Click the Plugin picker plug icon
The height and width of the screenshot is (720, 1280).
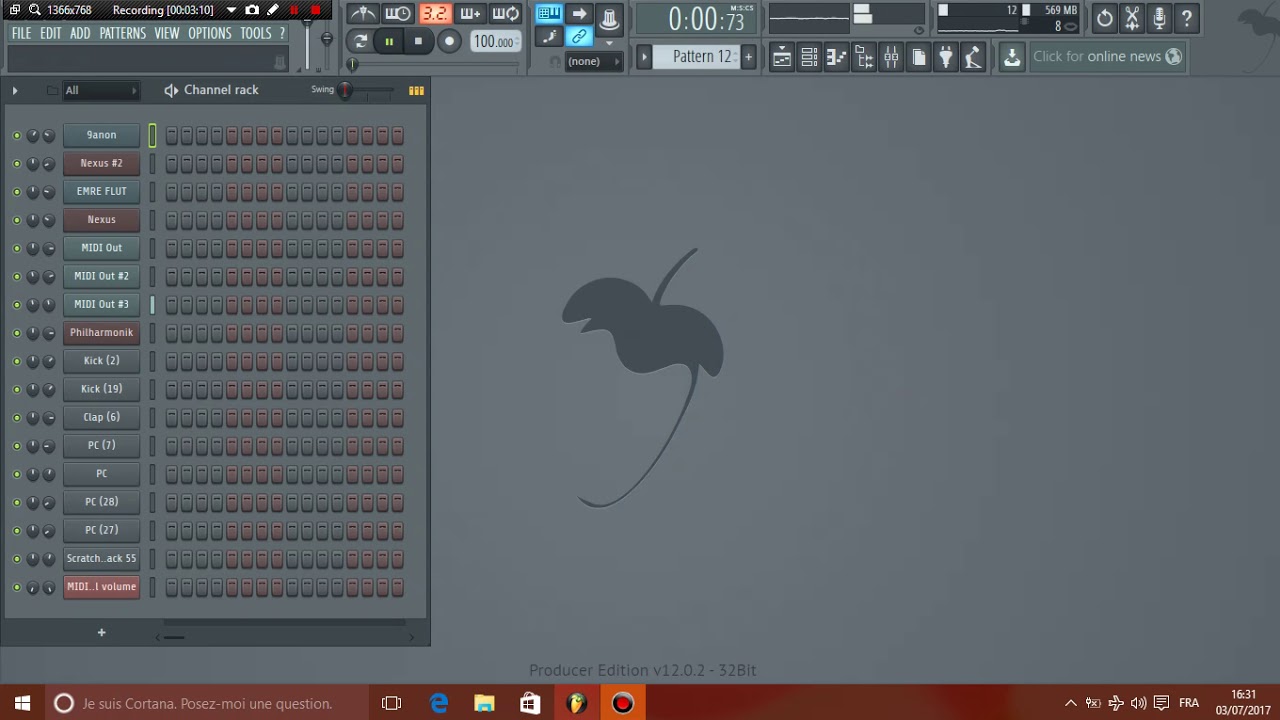point(945,57)
